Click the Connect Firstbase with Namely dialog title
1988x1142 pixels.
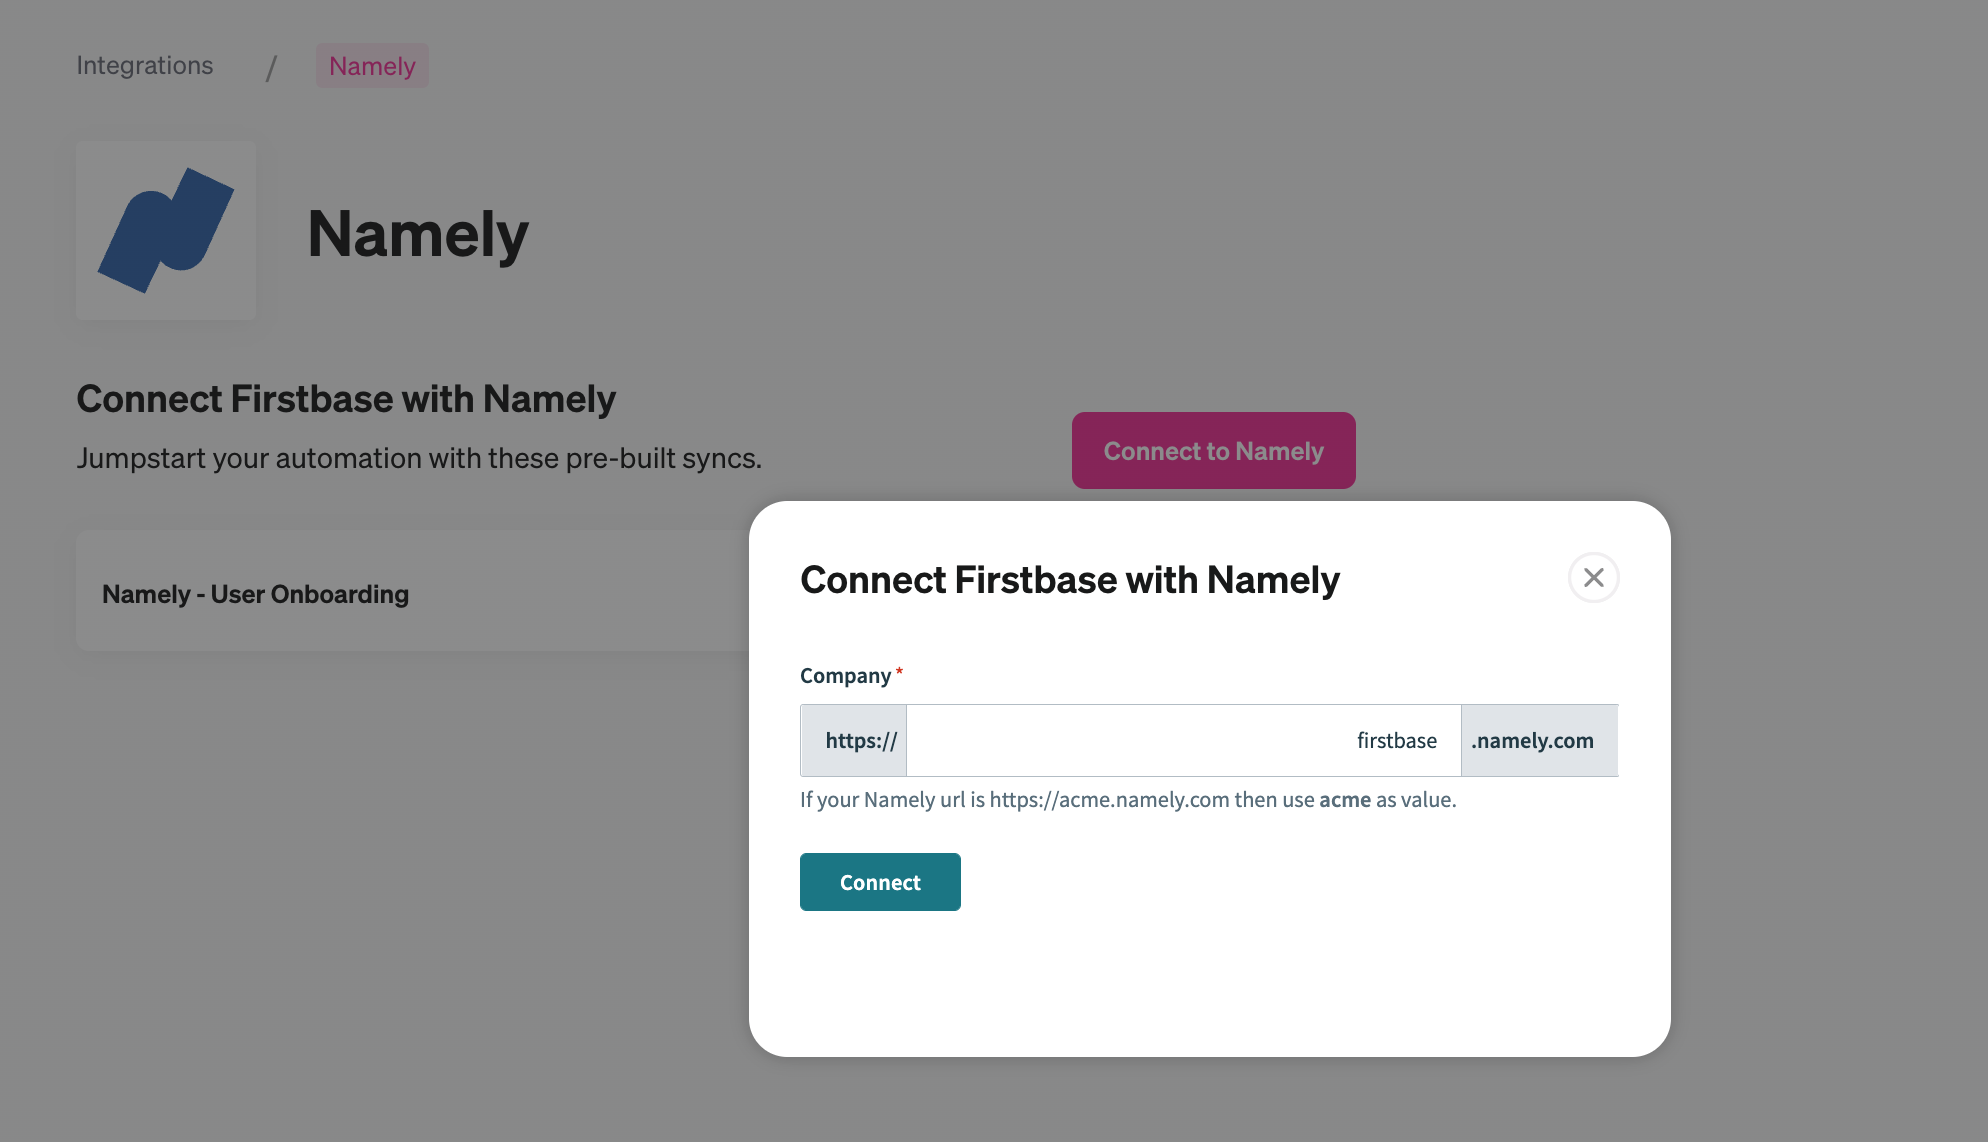(x=1070, y=579)
